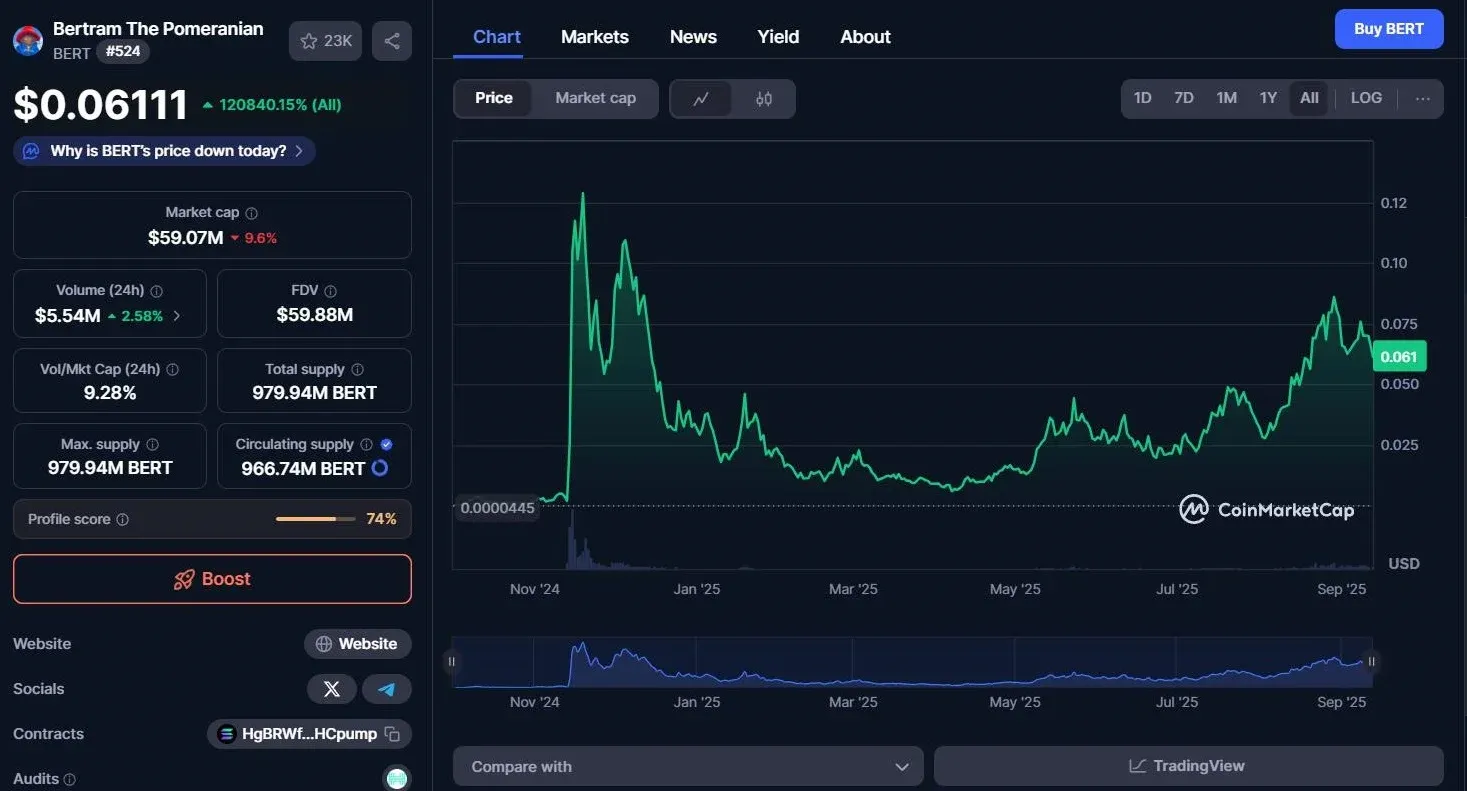The height and width of the screenshot is (791, 1467).
Task: Click the AI icon on price-down question
Action: (x=31, y=151)
